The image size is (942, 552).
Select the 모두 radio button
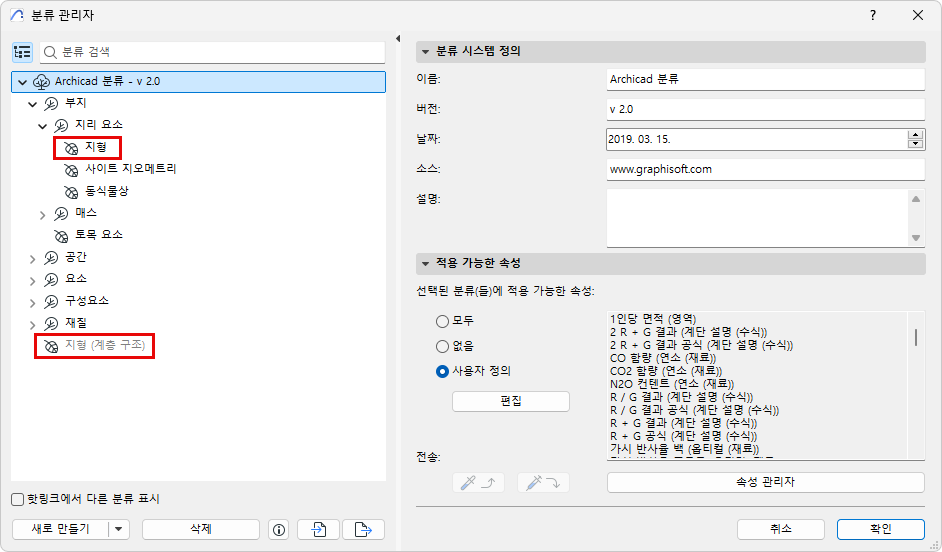pyautogui.click(x=442, y=321)
